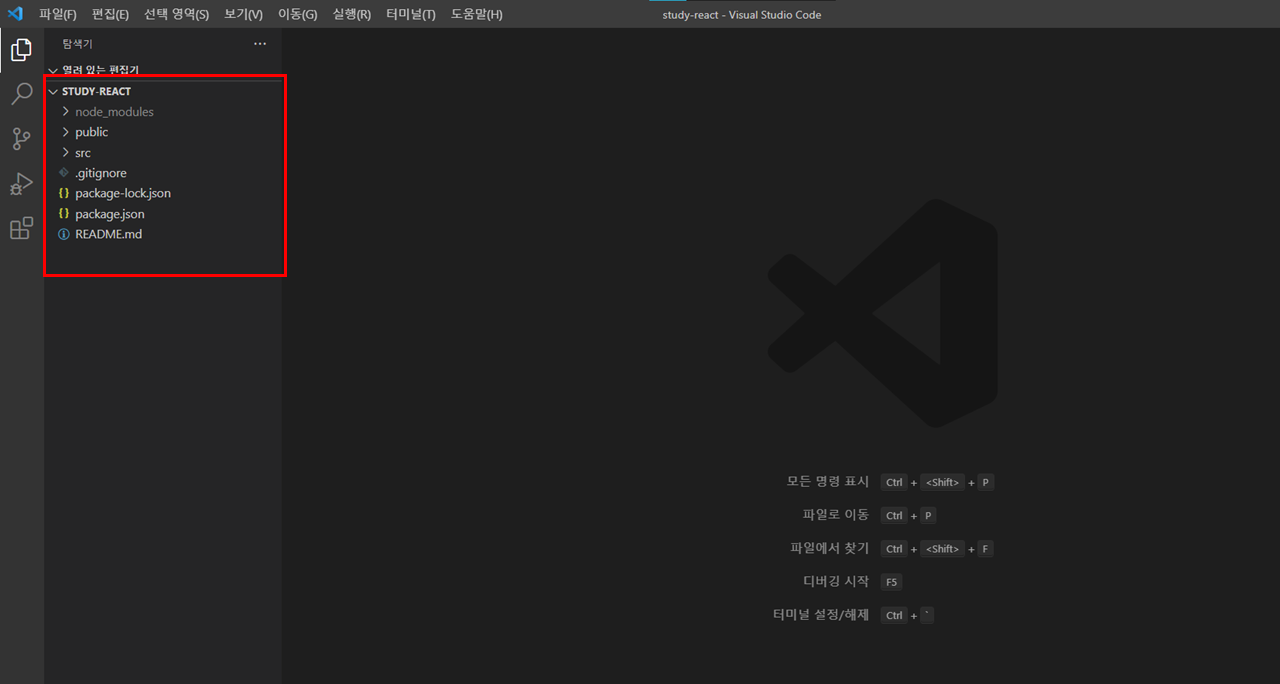The height and width of the screenshot is (684, 1280).
Task: Click the 파일로 이동 label
Action: point(836,515)
